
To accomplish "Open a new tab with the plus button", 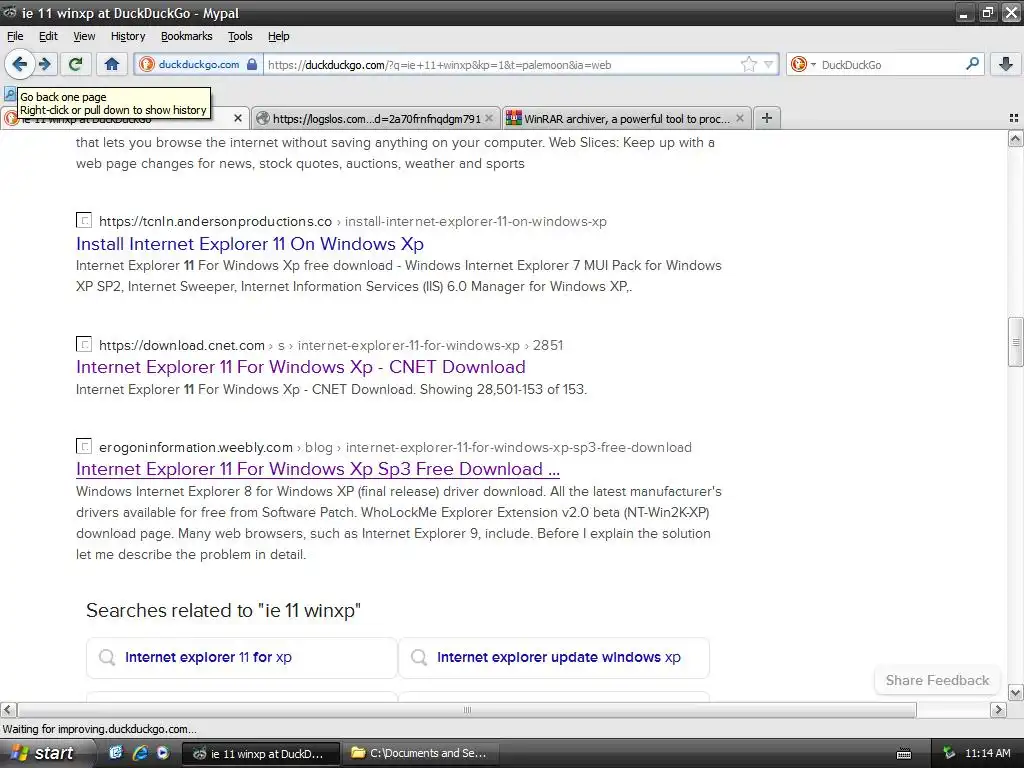I will pyautogui.click(x=767, y=118).
